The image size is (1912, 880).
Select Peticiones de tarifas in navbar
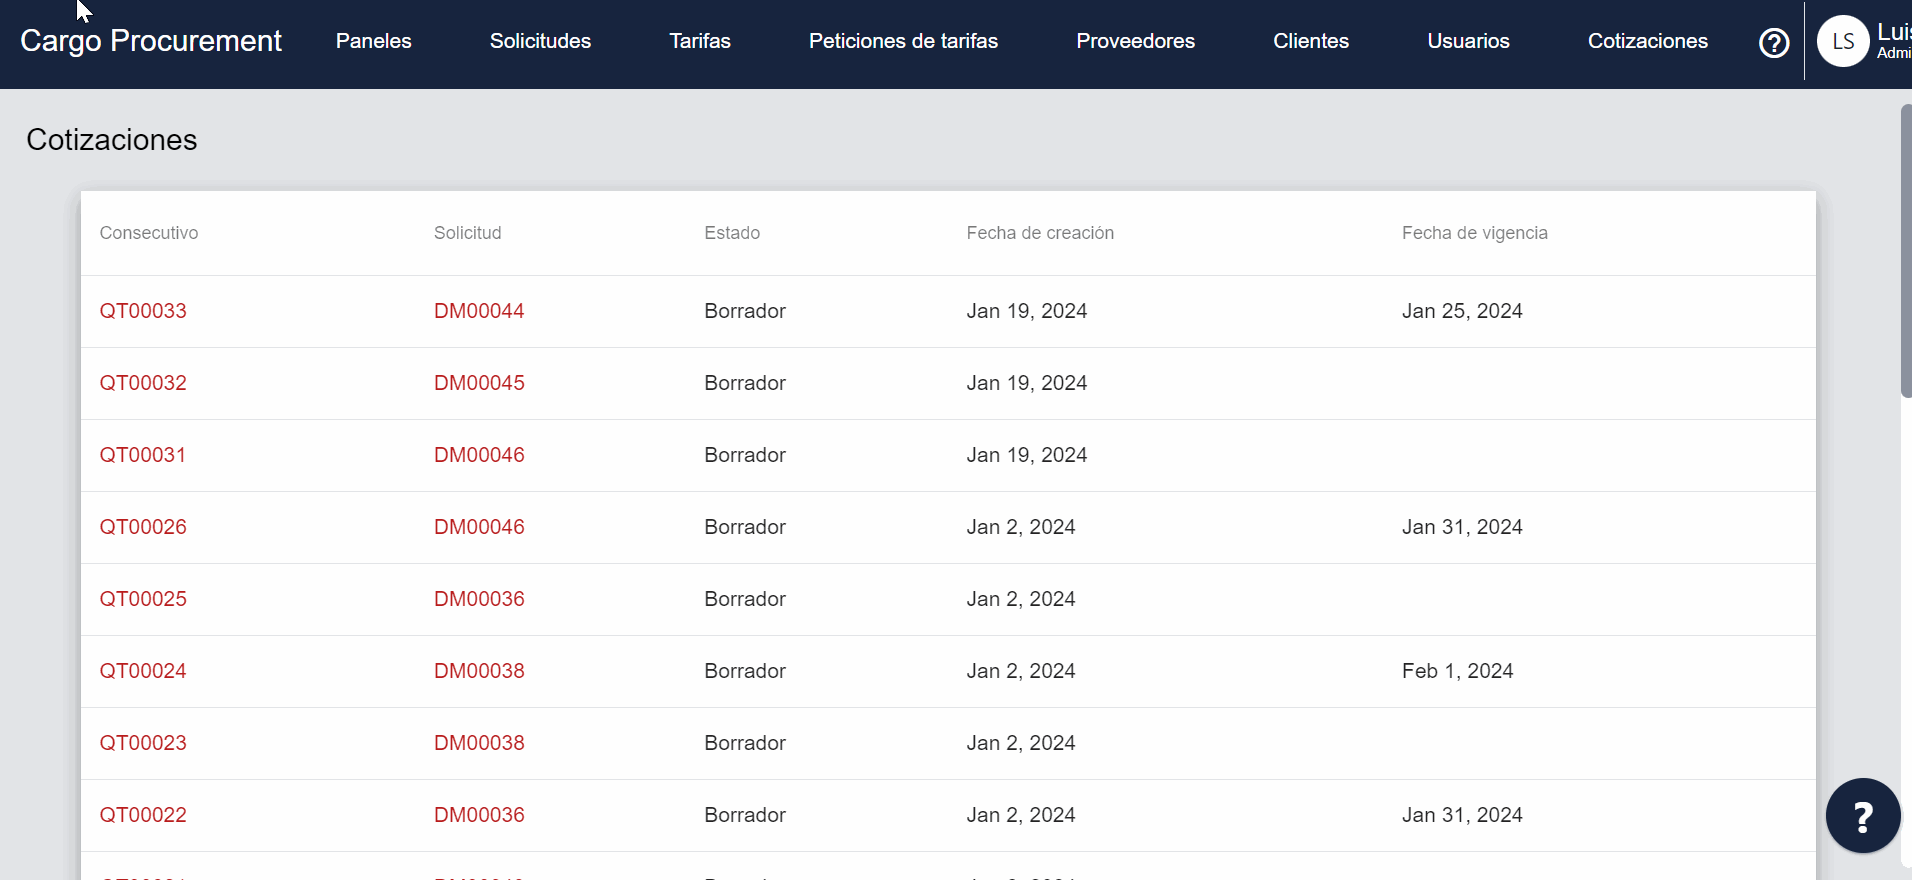point(903,41)
